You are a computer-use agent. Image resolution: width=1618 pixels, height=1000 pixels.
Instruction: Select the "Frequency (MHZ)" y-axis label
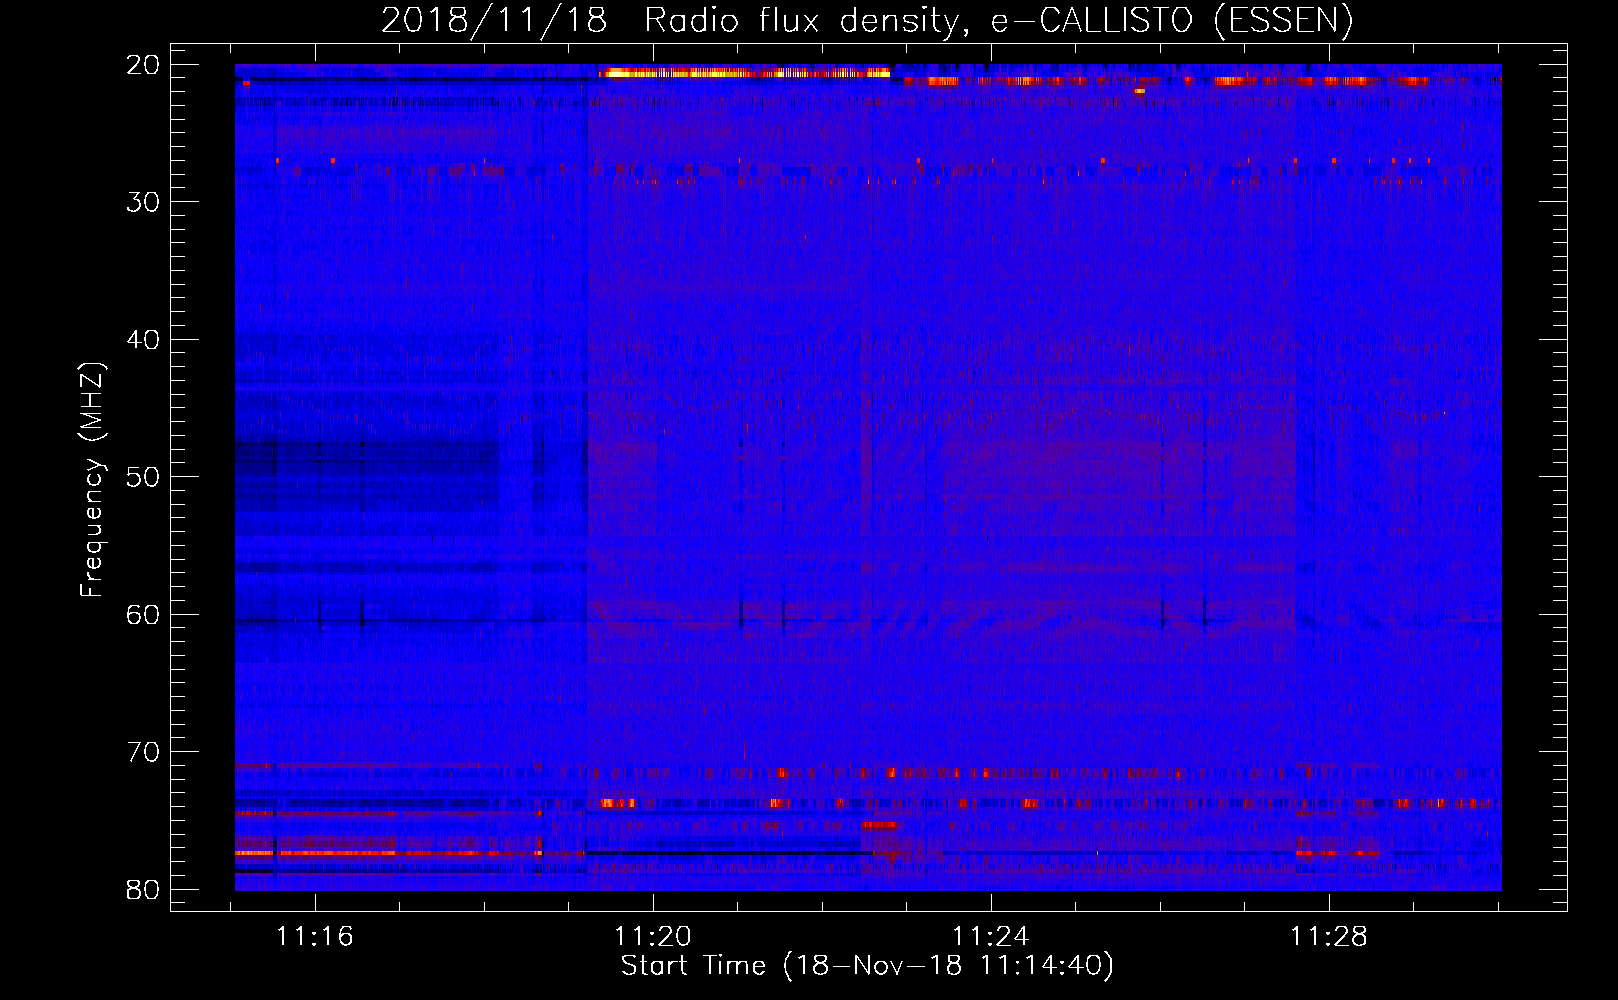(x=92, y=480)
